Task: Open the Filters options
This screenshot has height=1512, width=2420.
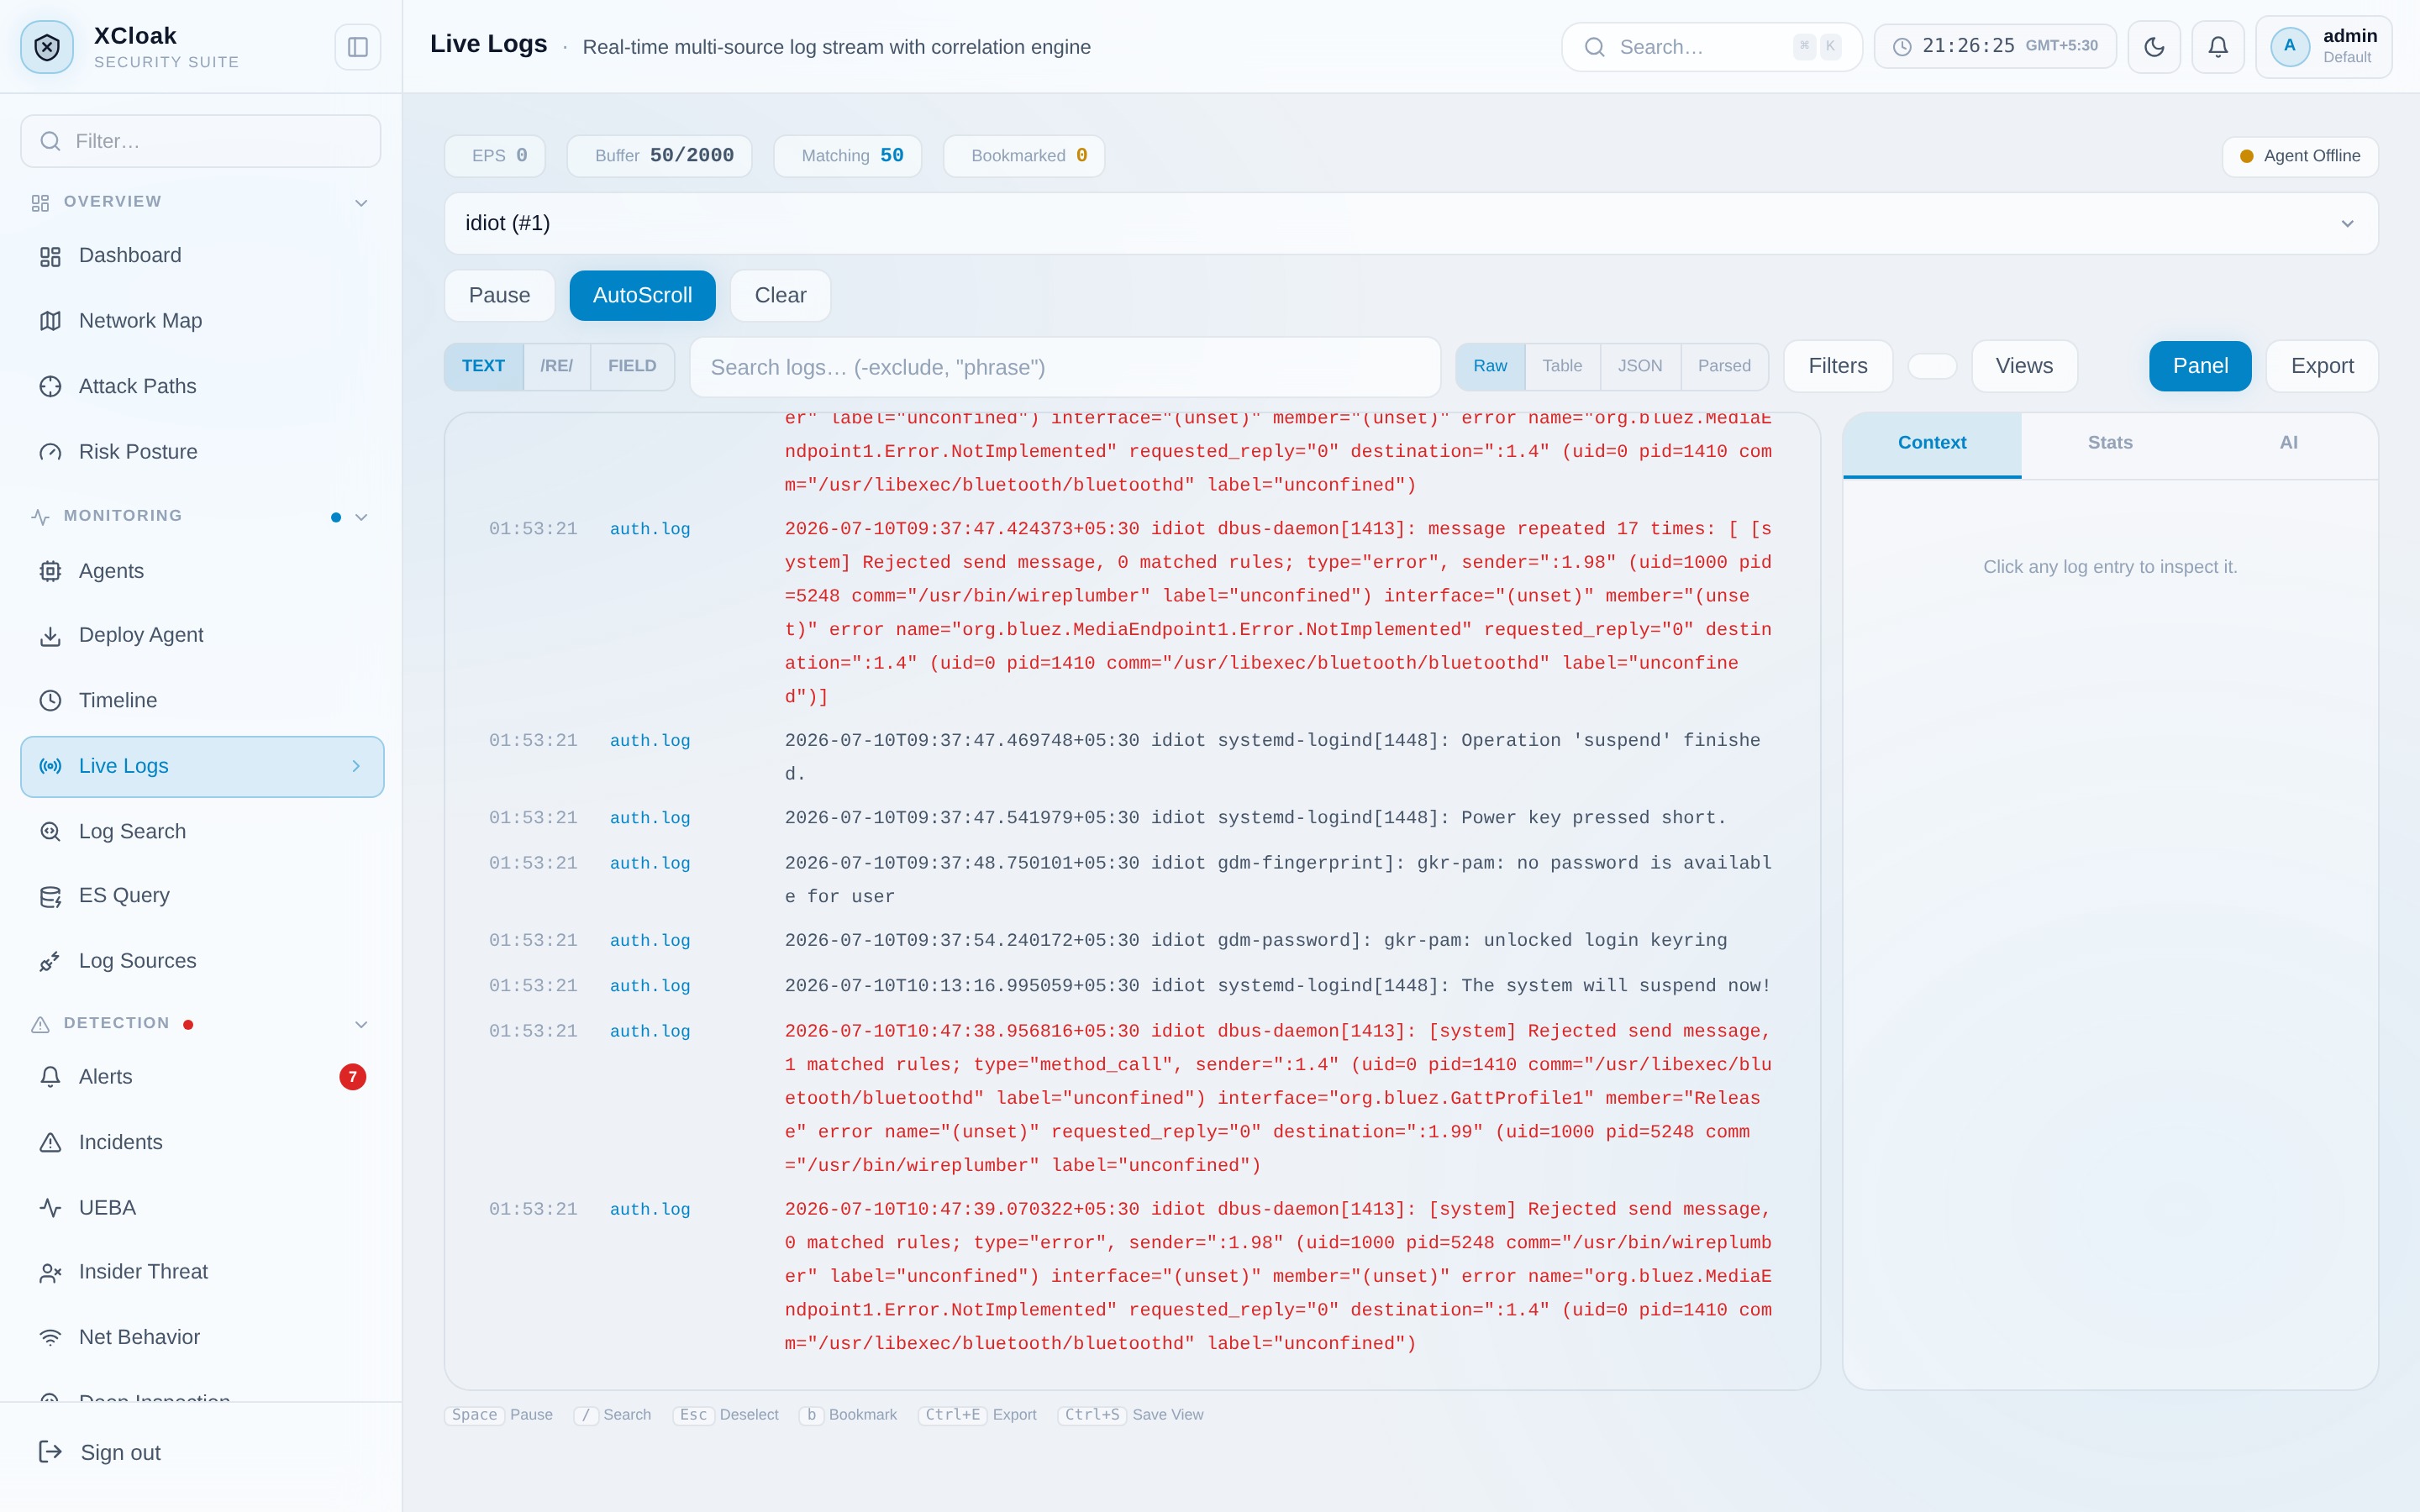Action: click(x=1837, y=367)
